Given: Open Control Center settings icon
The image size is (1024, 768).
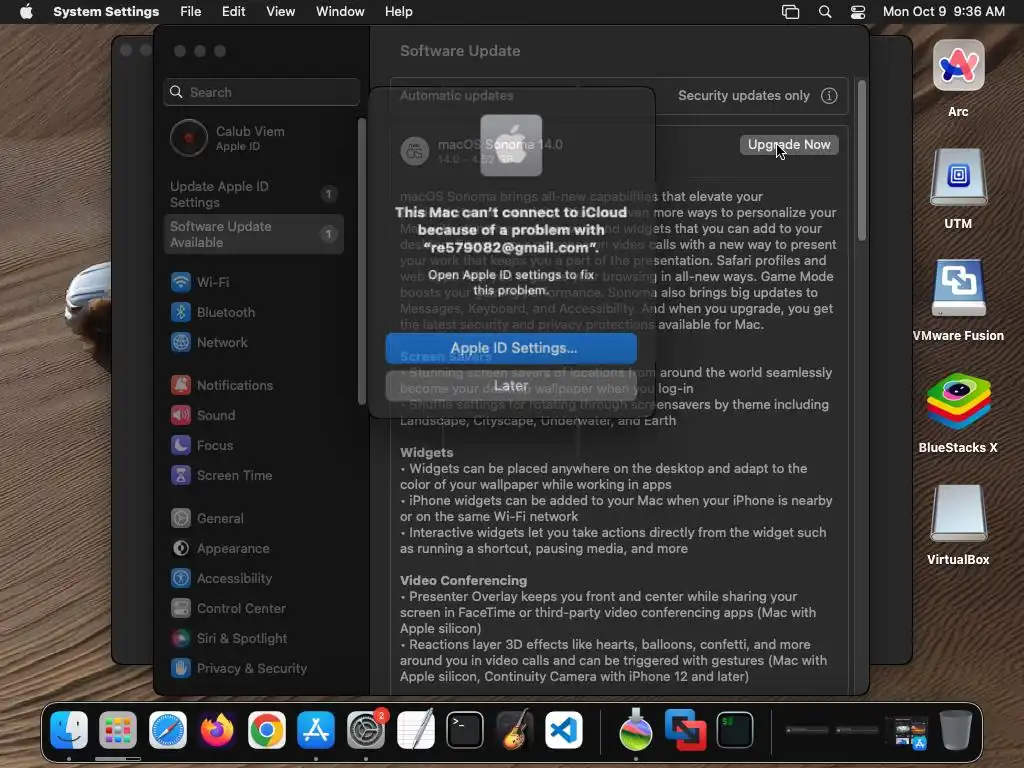Looking at the screenshot, I should (x=181, y=609).
